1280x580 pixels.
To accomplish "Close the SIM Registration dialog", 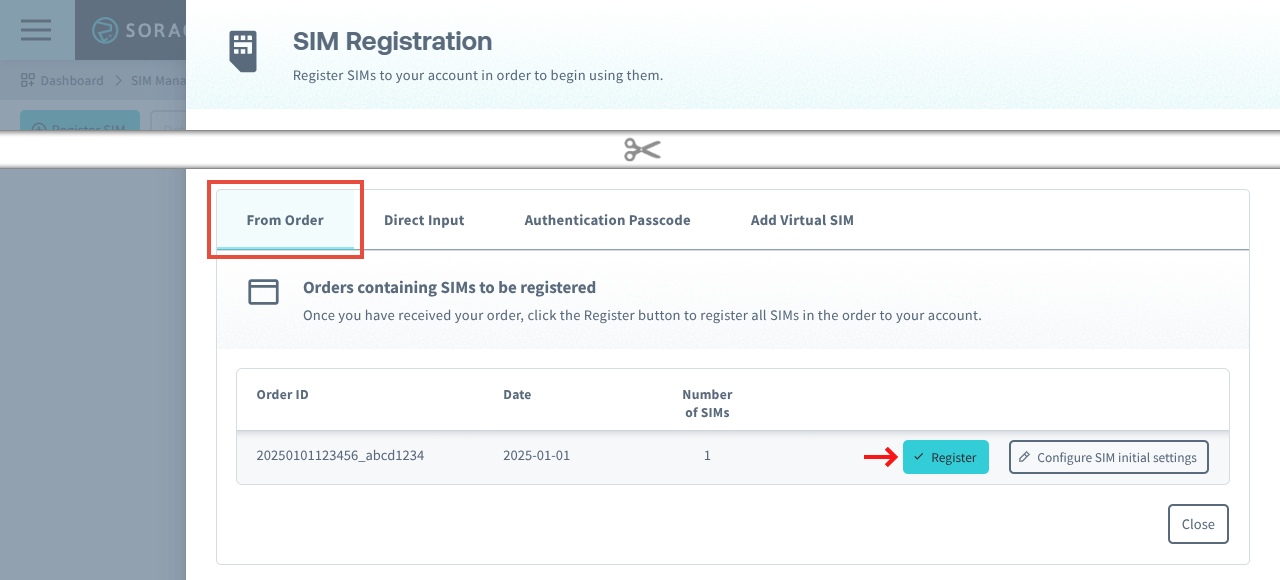I will pos(1197,523).
